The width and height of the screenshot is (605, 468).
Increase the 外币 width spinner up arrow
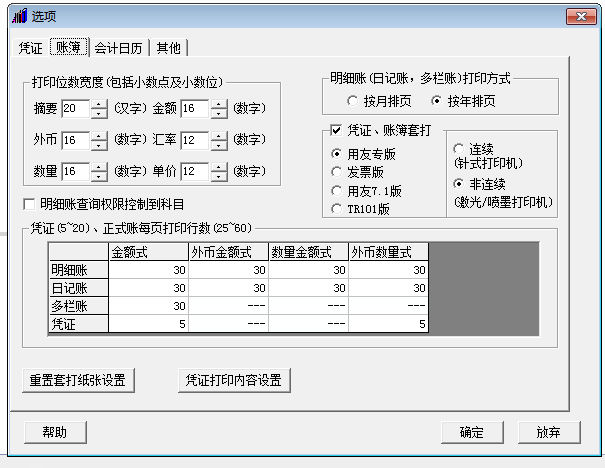pyautogui.click(x=99, y=136)
